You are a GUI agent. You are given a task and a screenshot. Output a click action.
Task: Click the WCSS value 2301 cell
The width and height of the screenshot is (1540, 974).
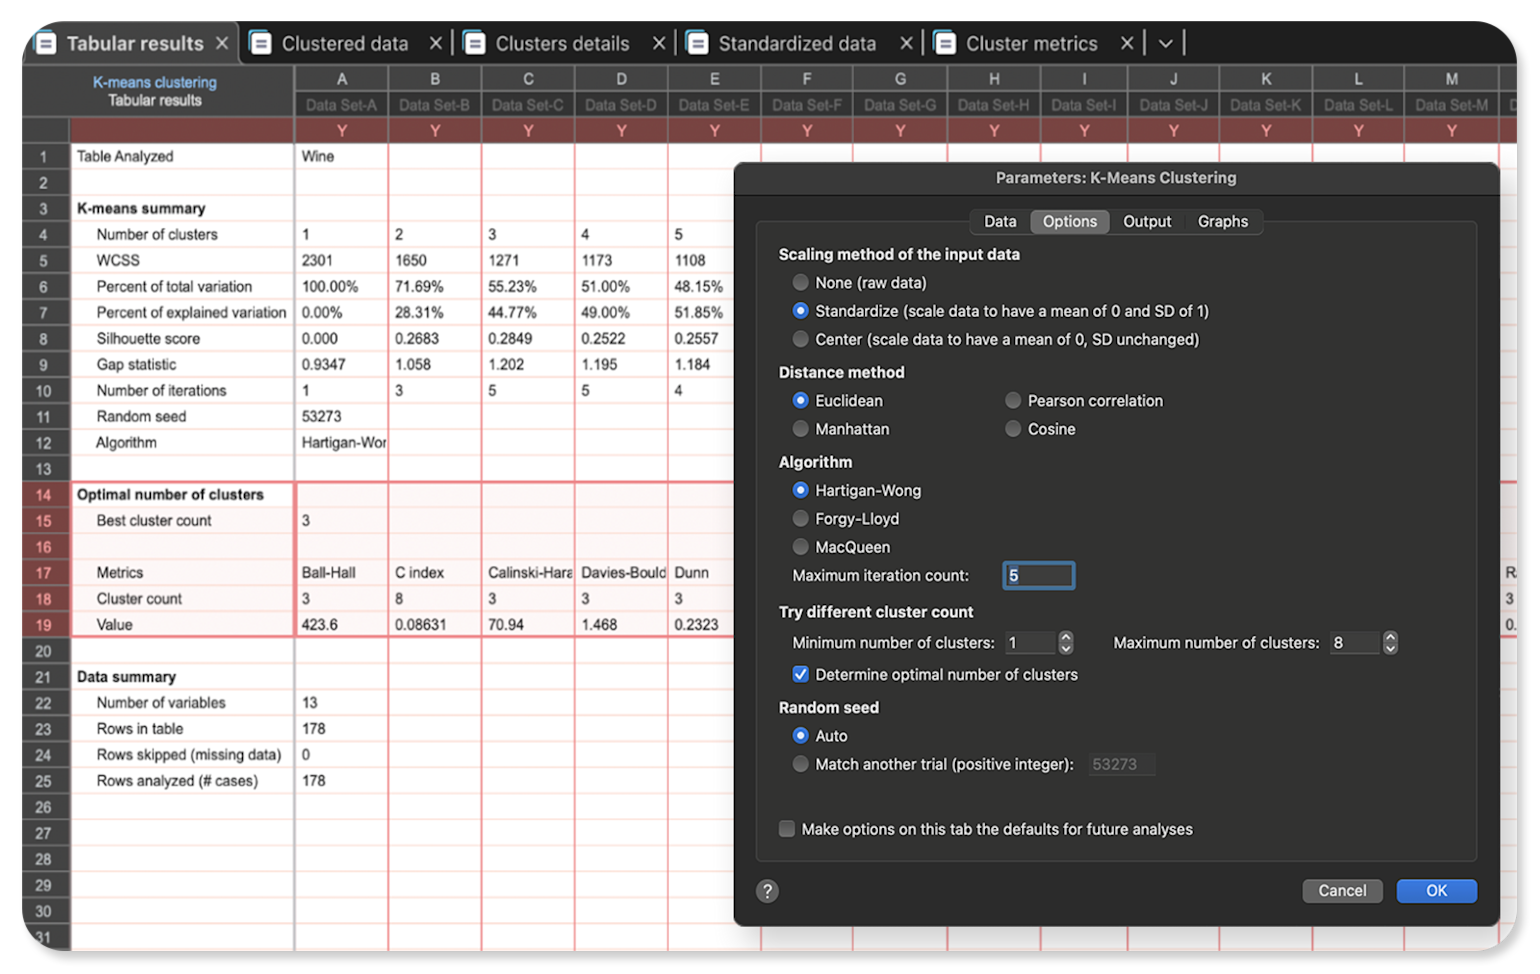(342, 261)
